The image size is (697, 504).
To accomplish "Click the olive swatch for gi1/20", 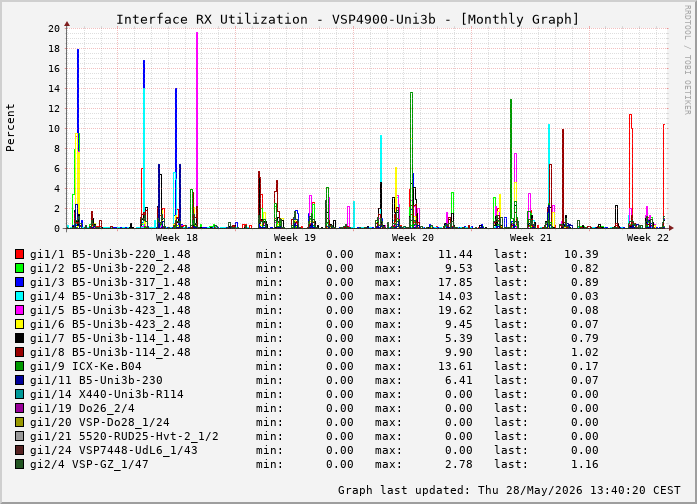I will pyautogui.click(x=19, y=422).
